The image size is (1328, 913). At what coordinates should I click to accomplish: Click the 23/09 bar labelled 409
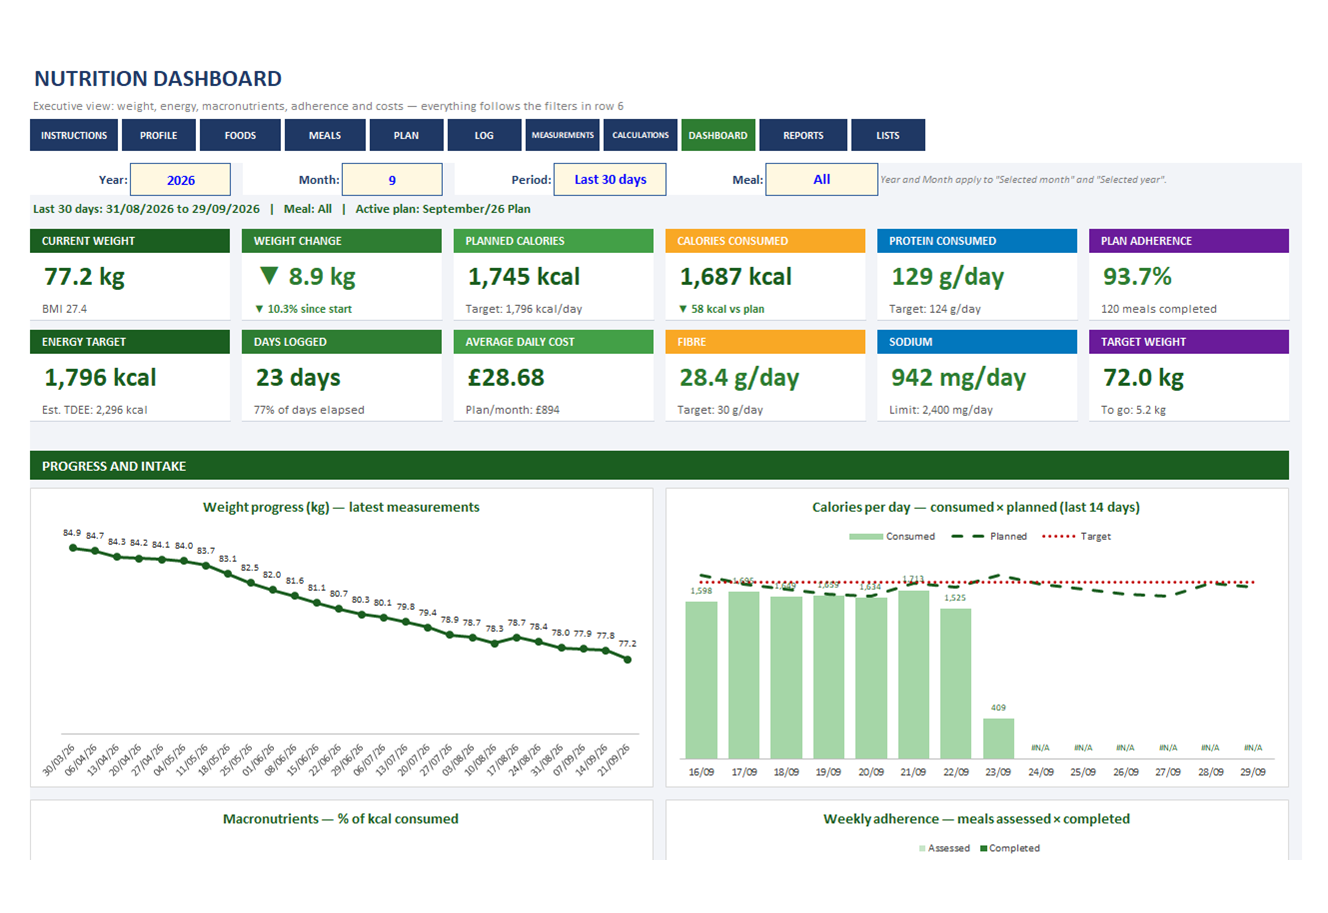point(998,738)
